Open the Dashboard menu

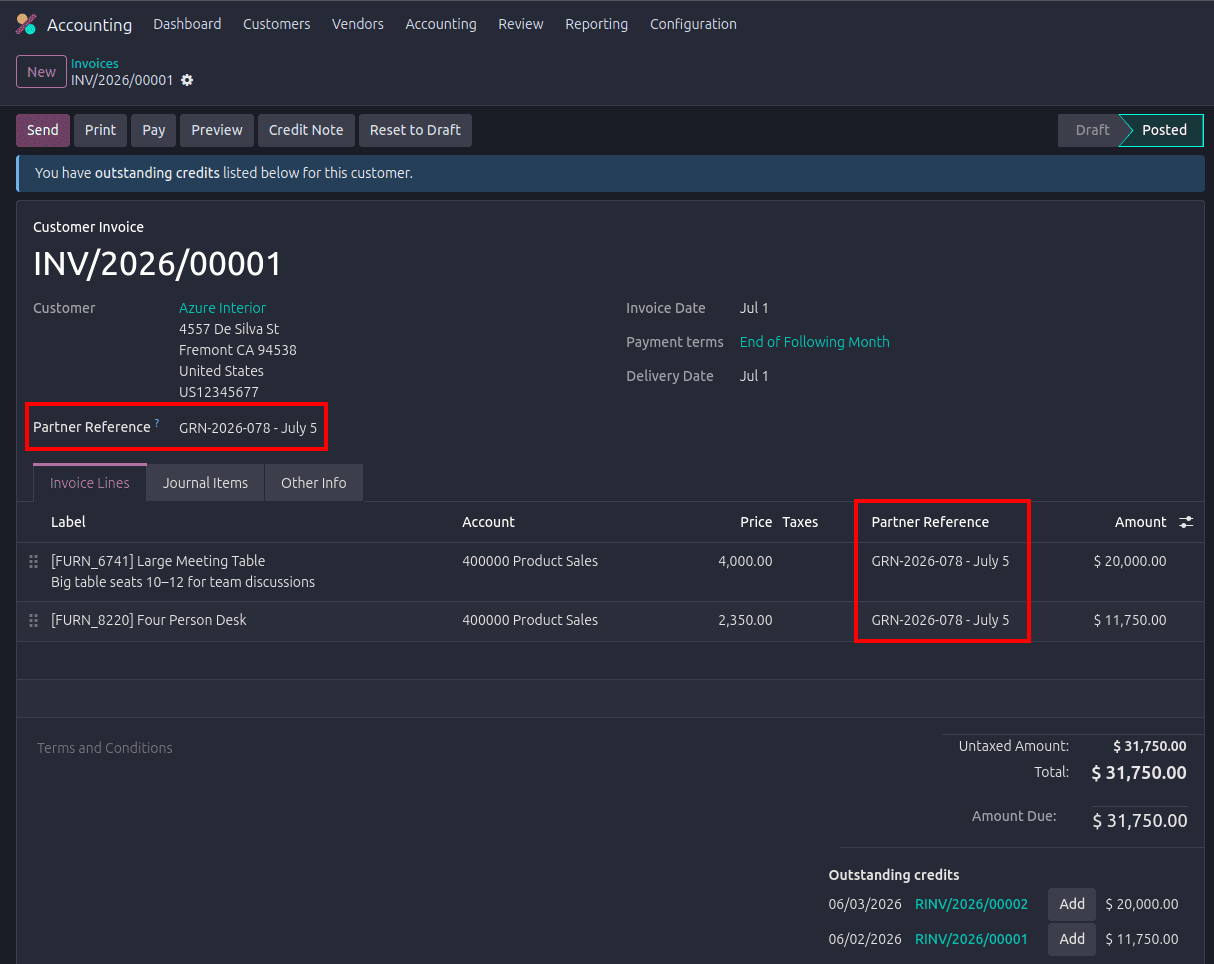pyautogui.click(x=187, y=24)
